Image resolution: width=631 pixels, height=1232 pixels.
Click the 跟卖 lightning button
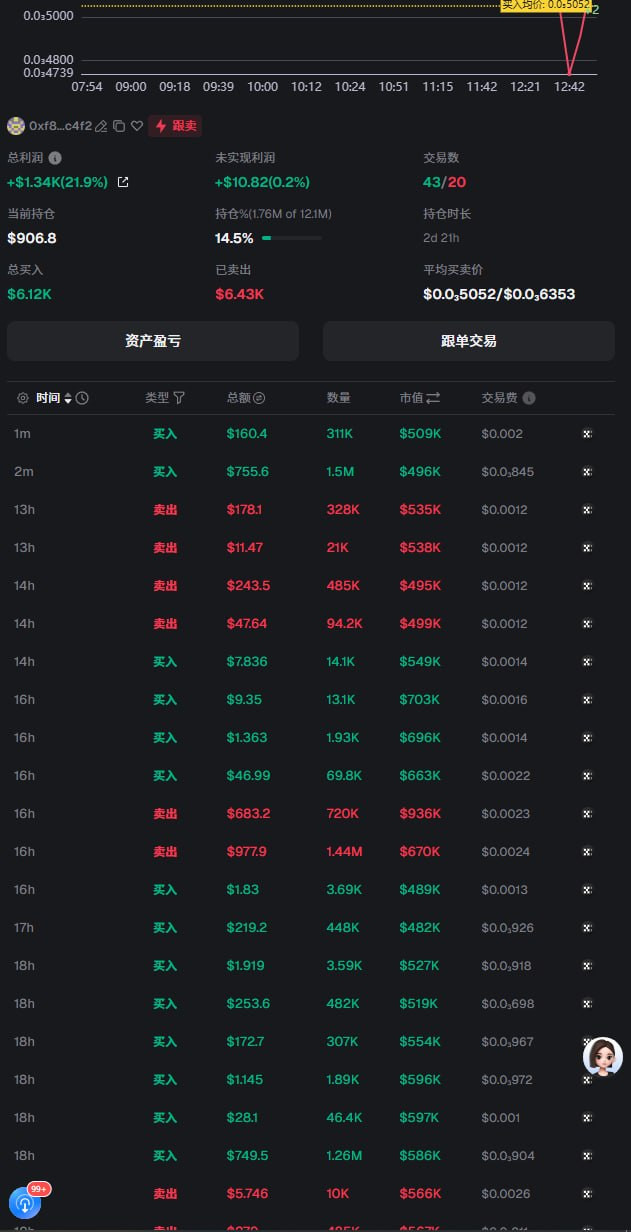(175, 126)
